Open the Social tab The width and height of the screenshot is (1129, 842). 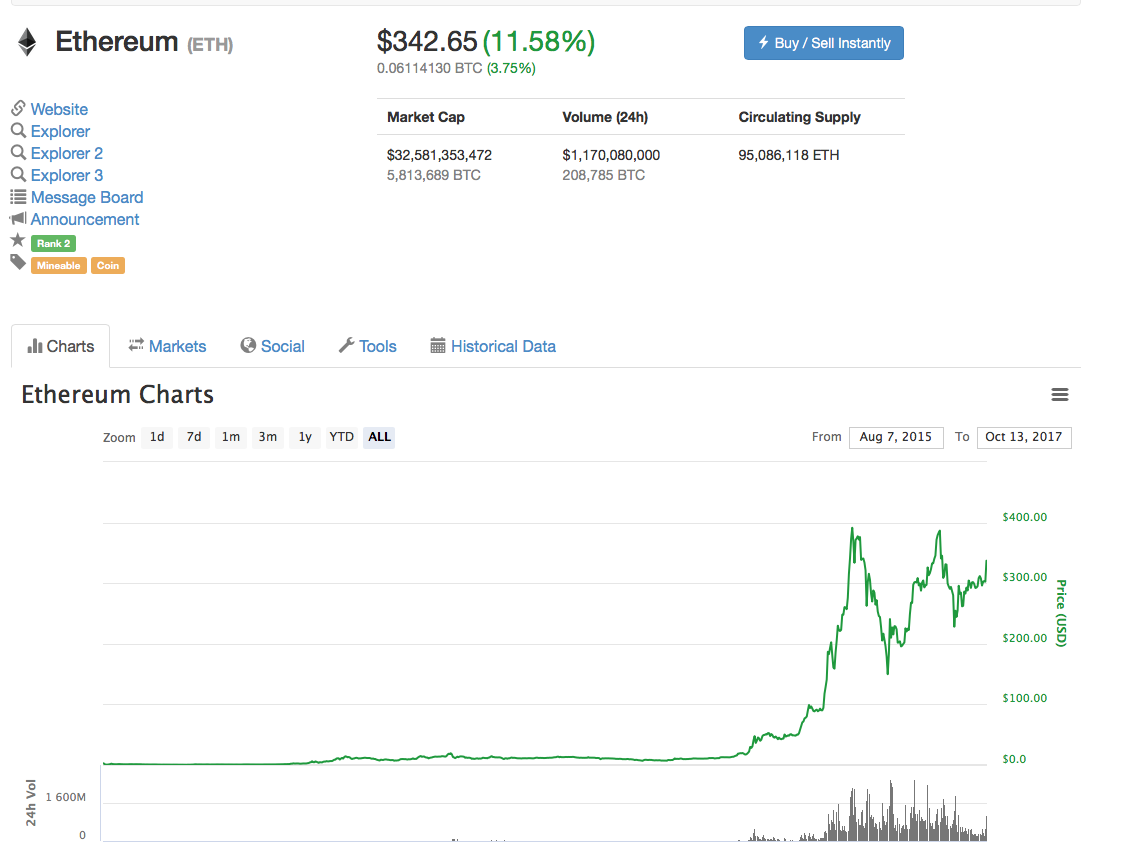(272, 346)
